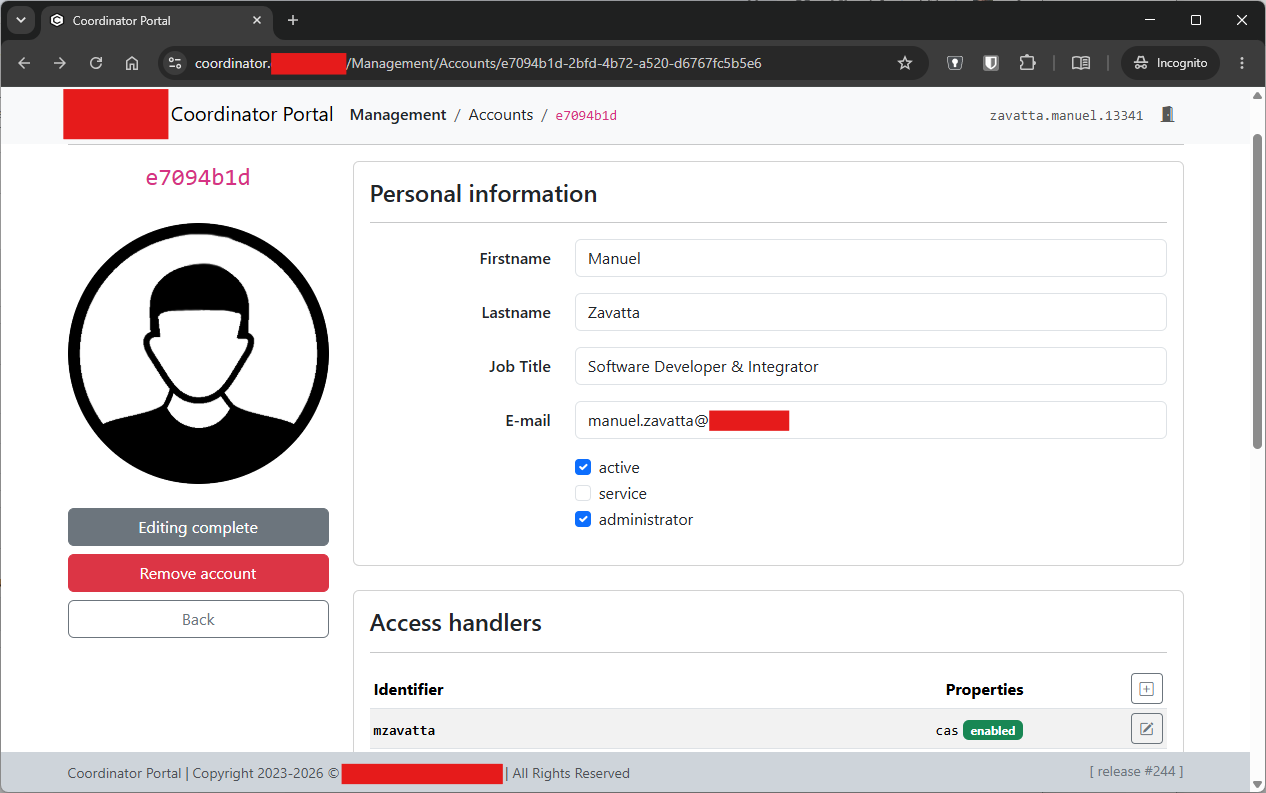Click the Personal information heading

click(x=483, y=194)
